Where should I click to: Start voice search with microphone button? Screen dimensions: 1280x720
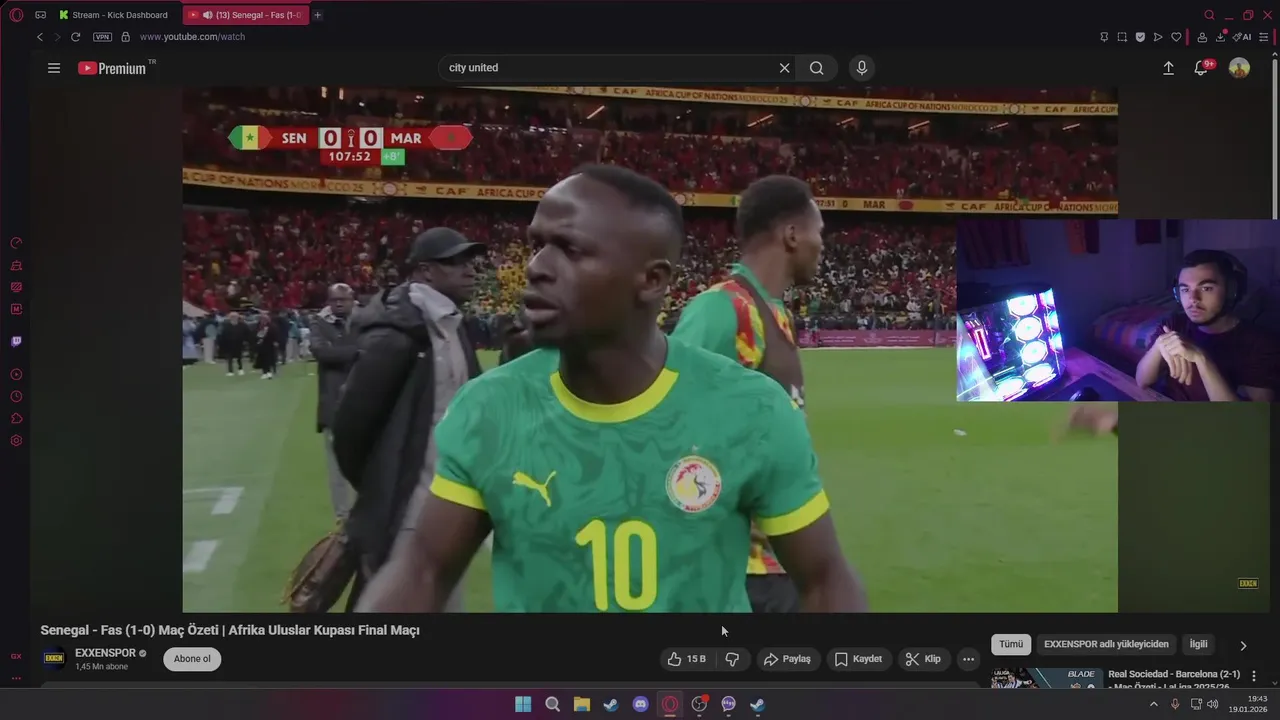coord(862,68)
